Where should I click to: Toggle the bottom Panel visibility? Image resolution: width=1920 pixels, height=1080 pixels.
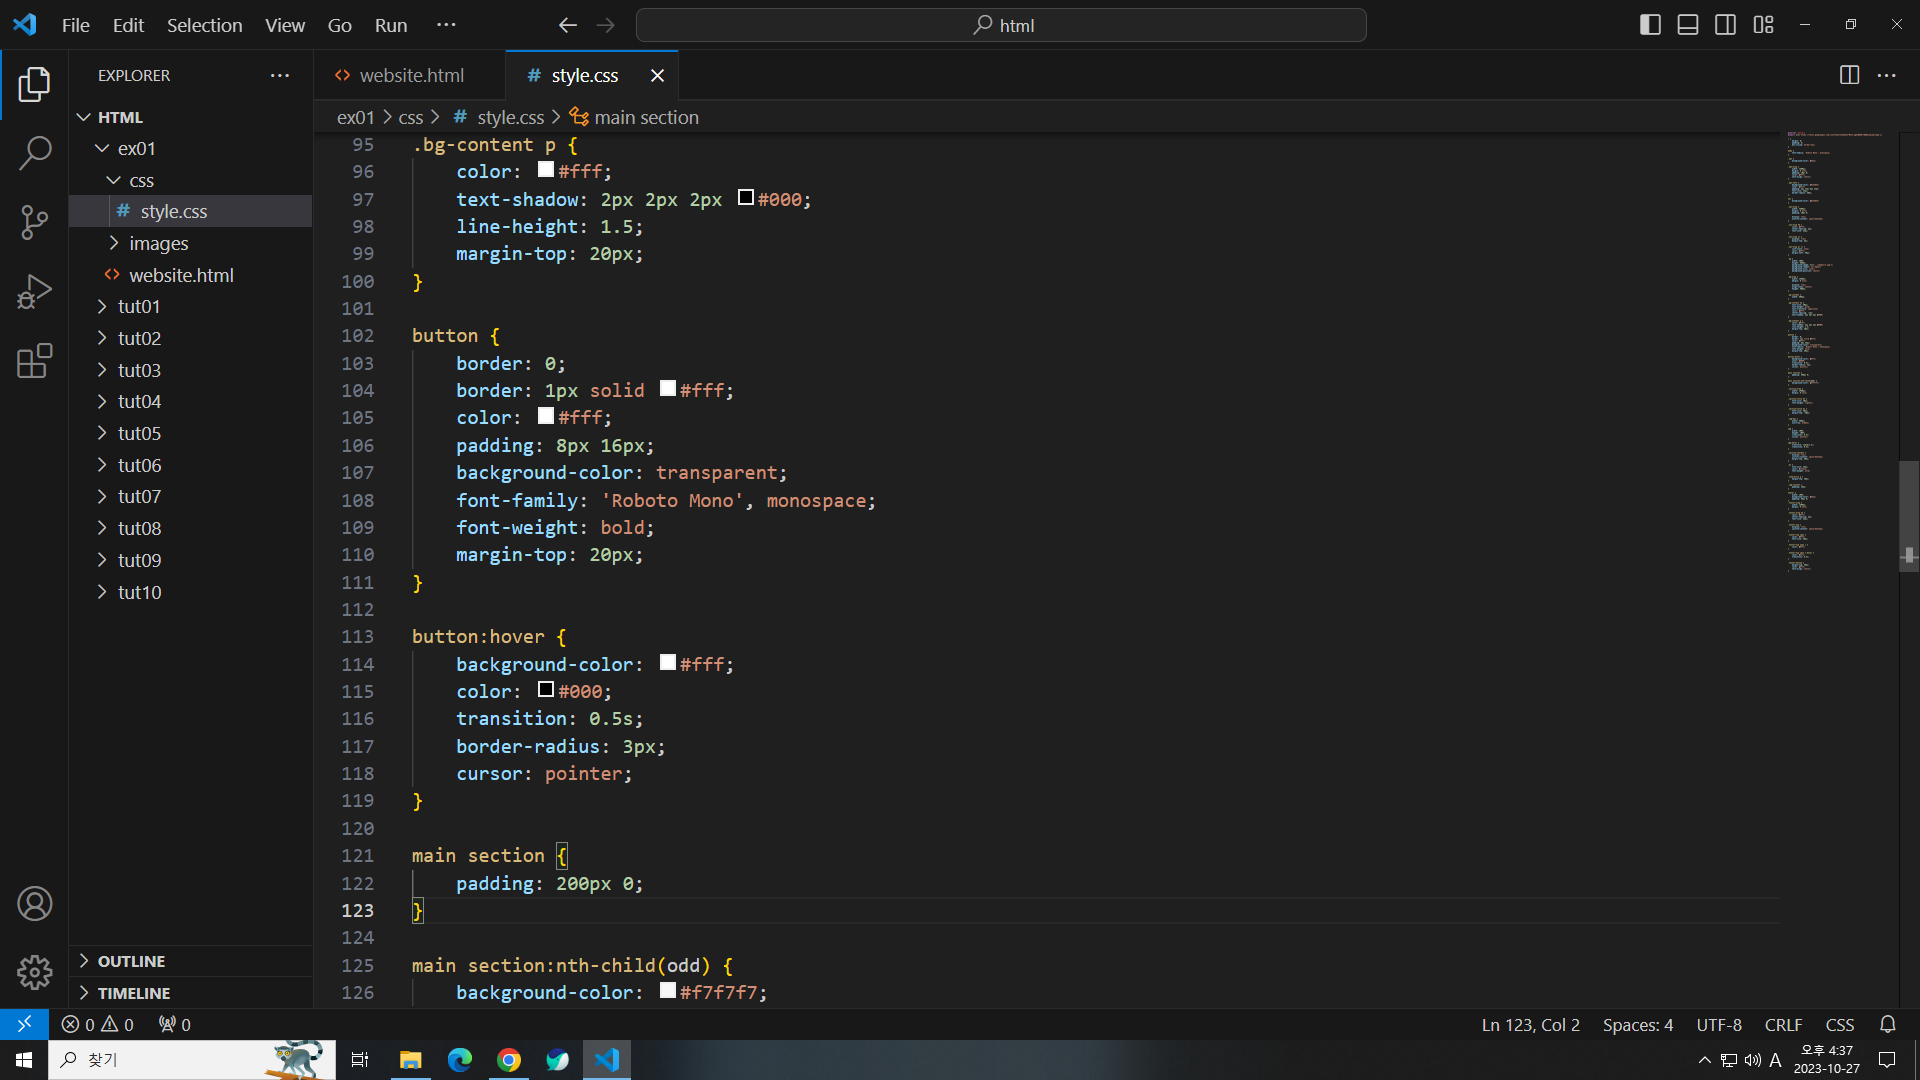point(1688,25)
